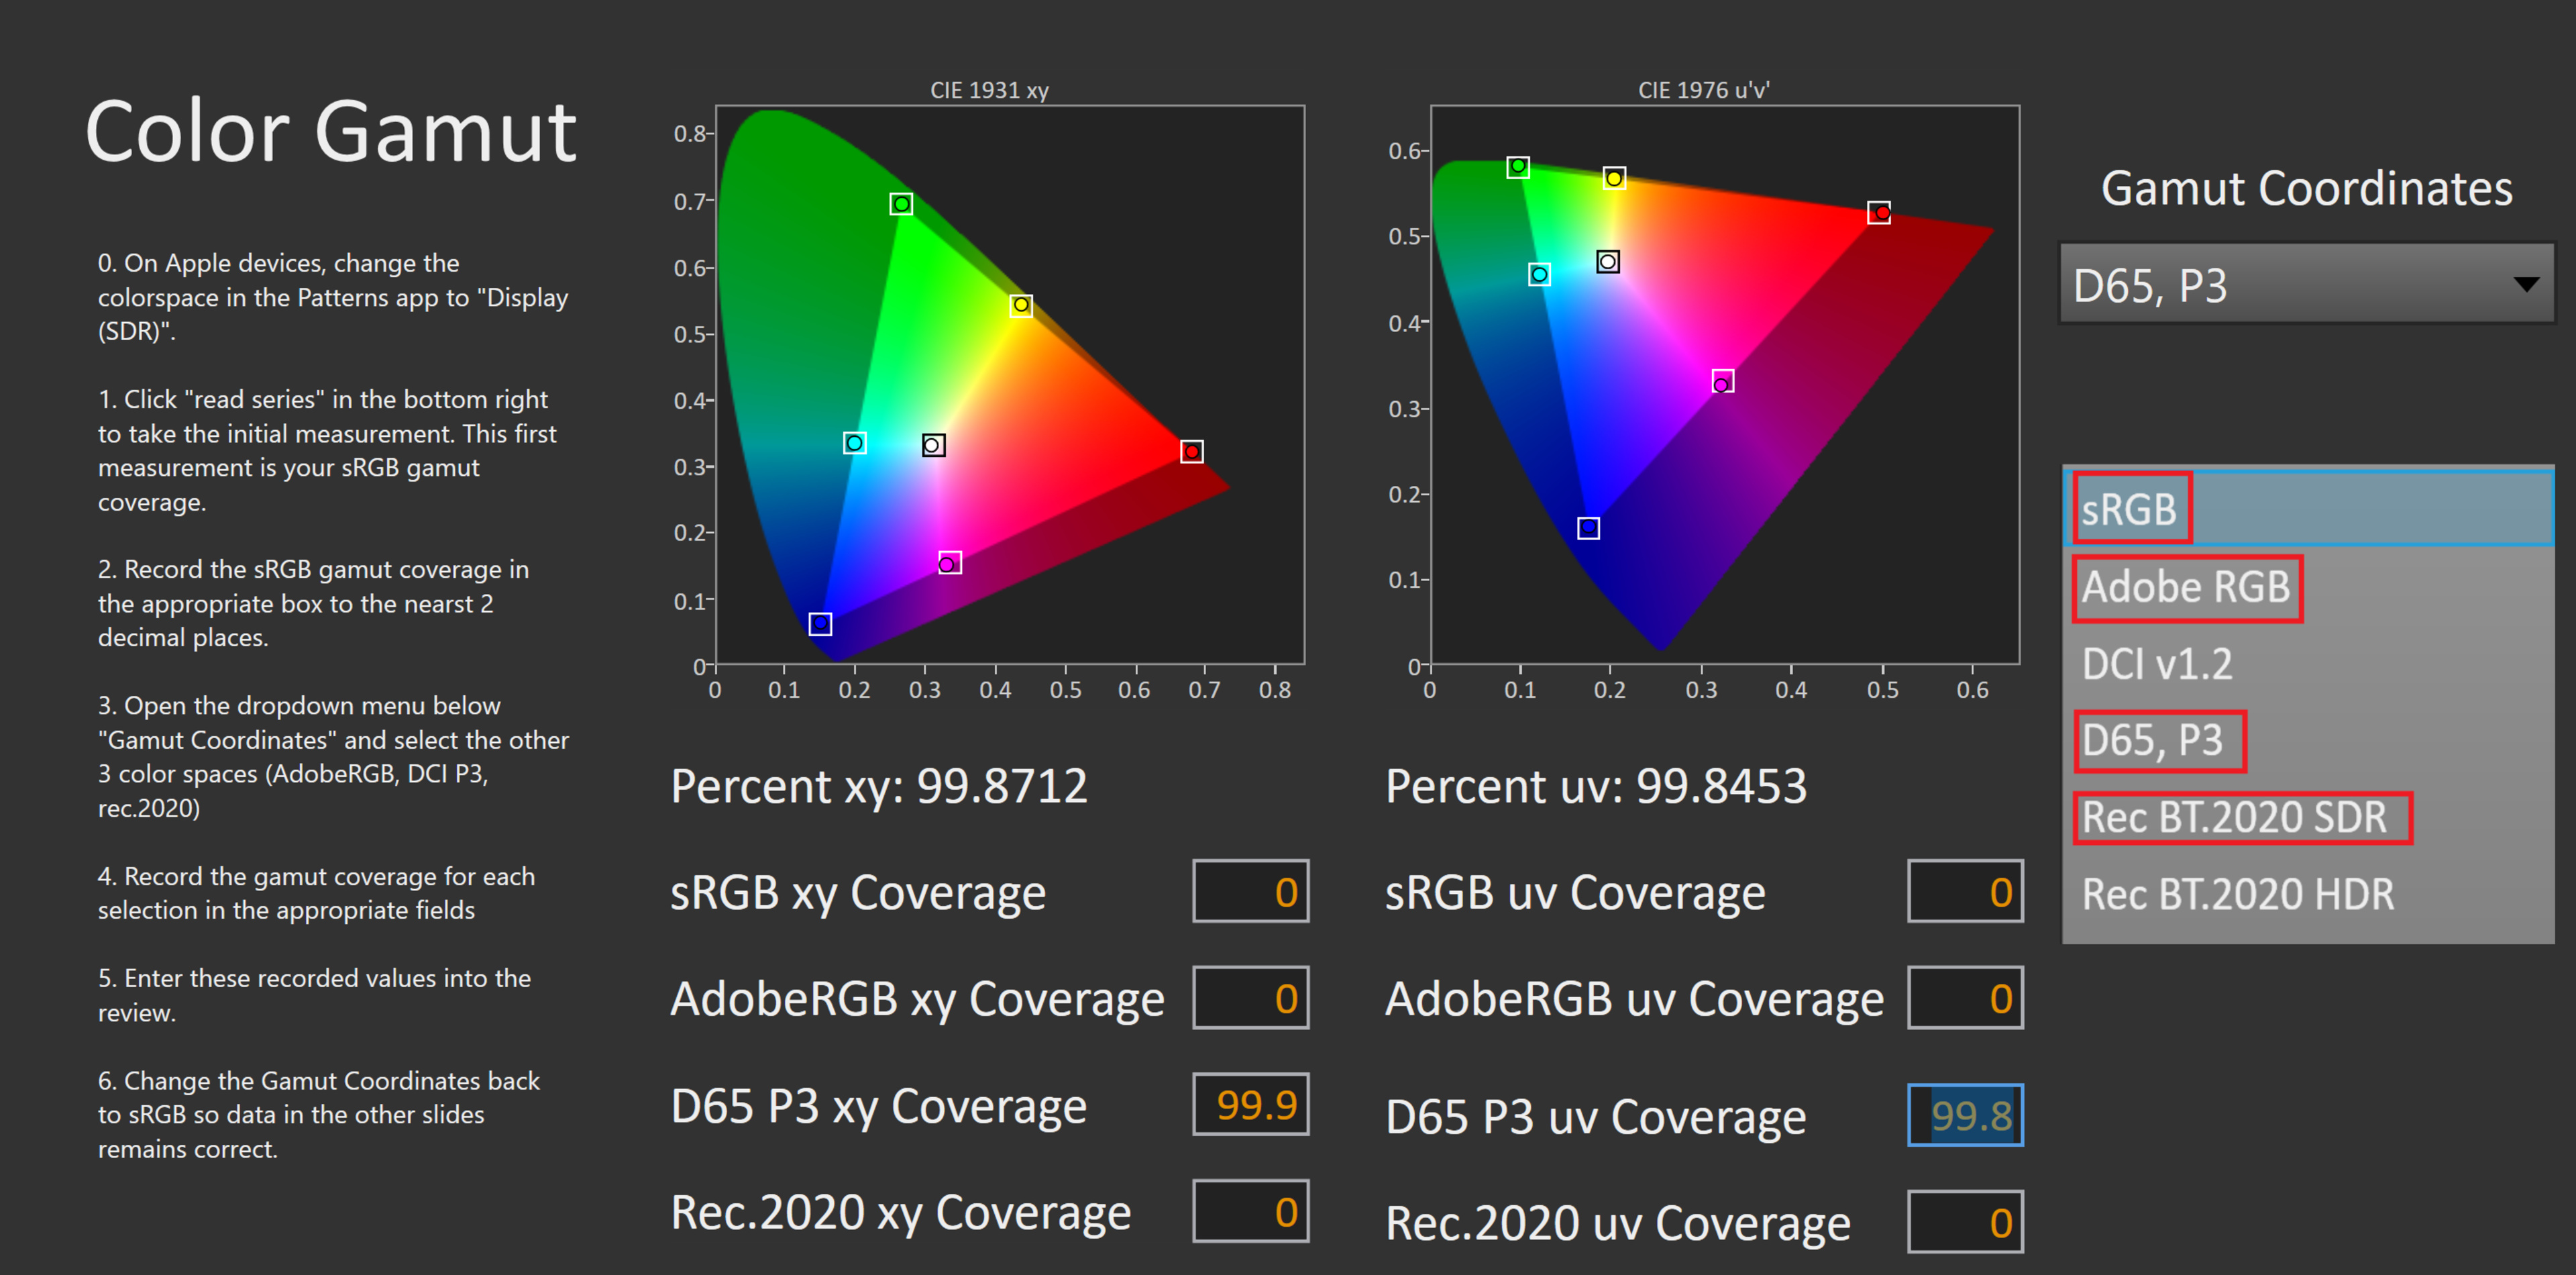Click magenta marker on u'v' chart
The image size is (2576, 1275).
click(x=1722, y=382)
